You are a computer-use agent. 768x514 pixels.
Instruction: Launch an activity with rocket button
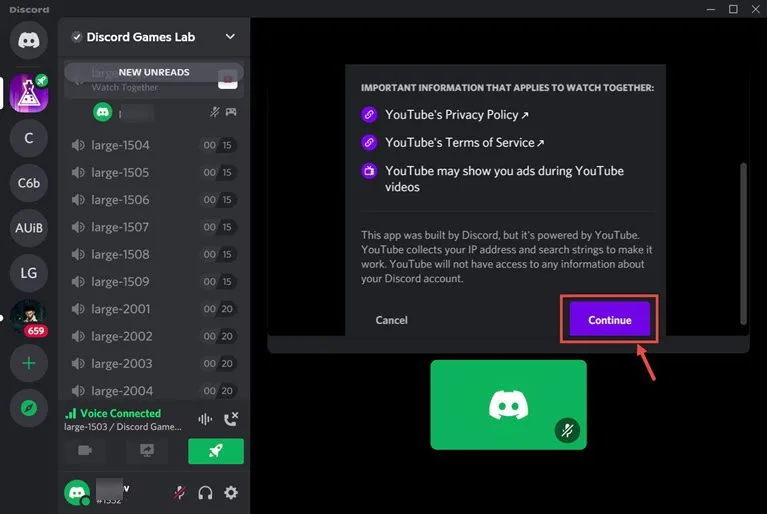[x=216, y=451]
